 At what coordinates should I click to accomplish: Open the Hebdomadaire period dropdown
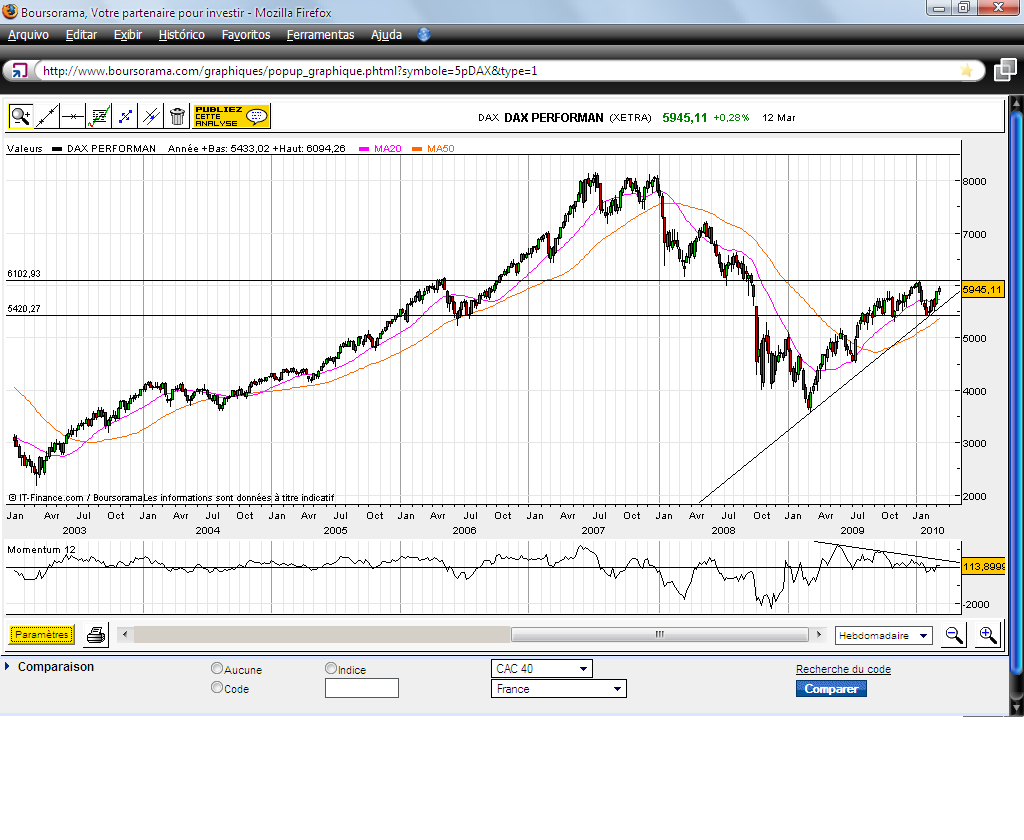pos(884,636)
